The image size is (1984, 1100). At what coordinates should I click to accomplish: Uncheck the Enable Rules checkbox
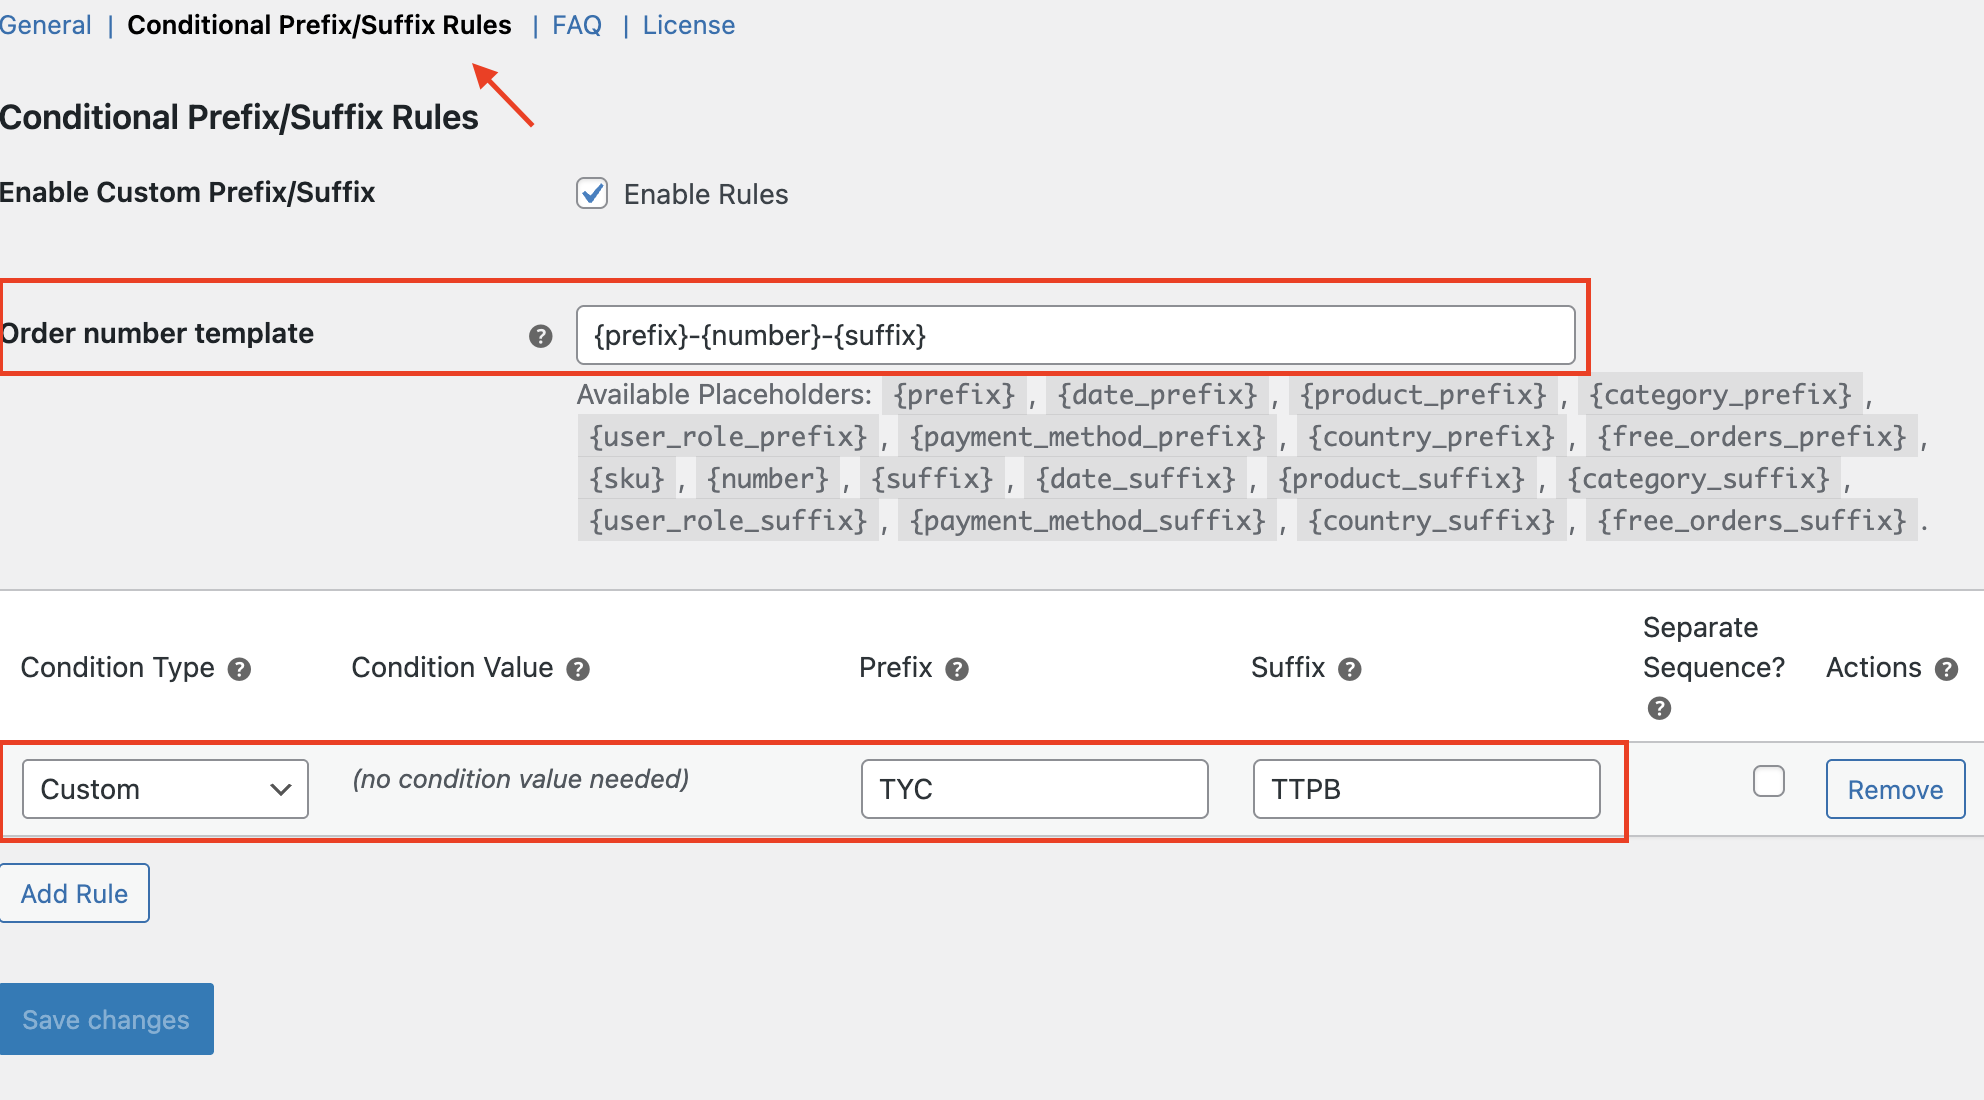(592, 194)
